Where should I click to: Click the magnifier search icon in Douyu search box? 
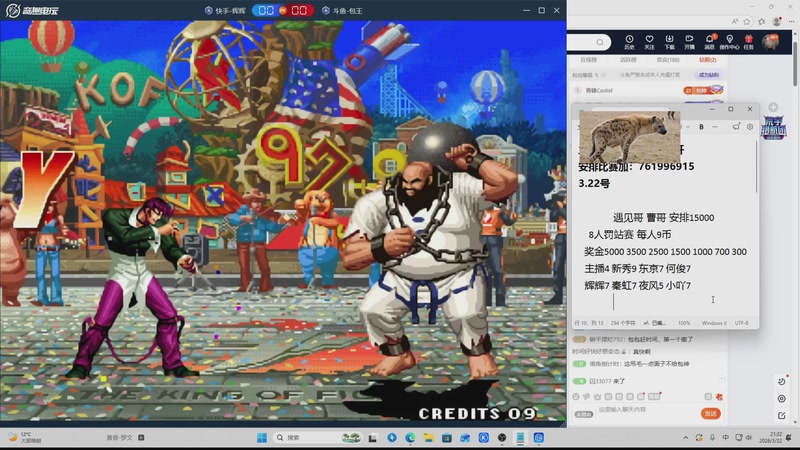600,42
